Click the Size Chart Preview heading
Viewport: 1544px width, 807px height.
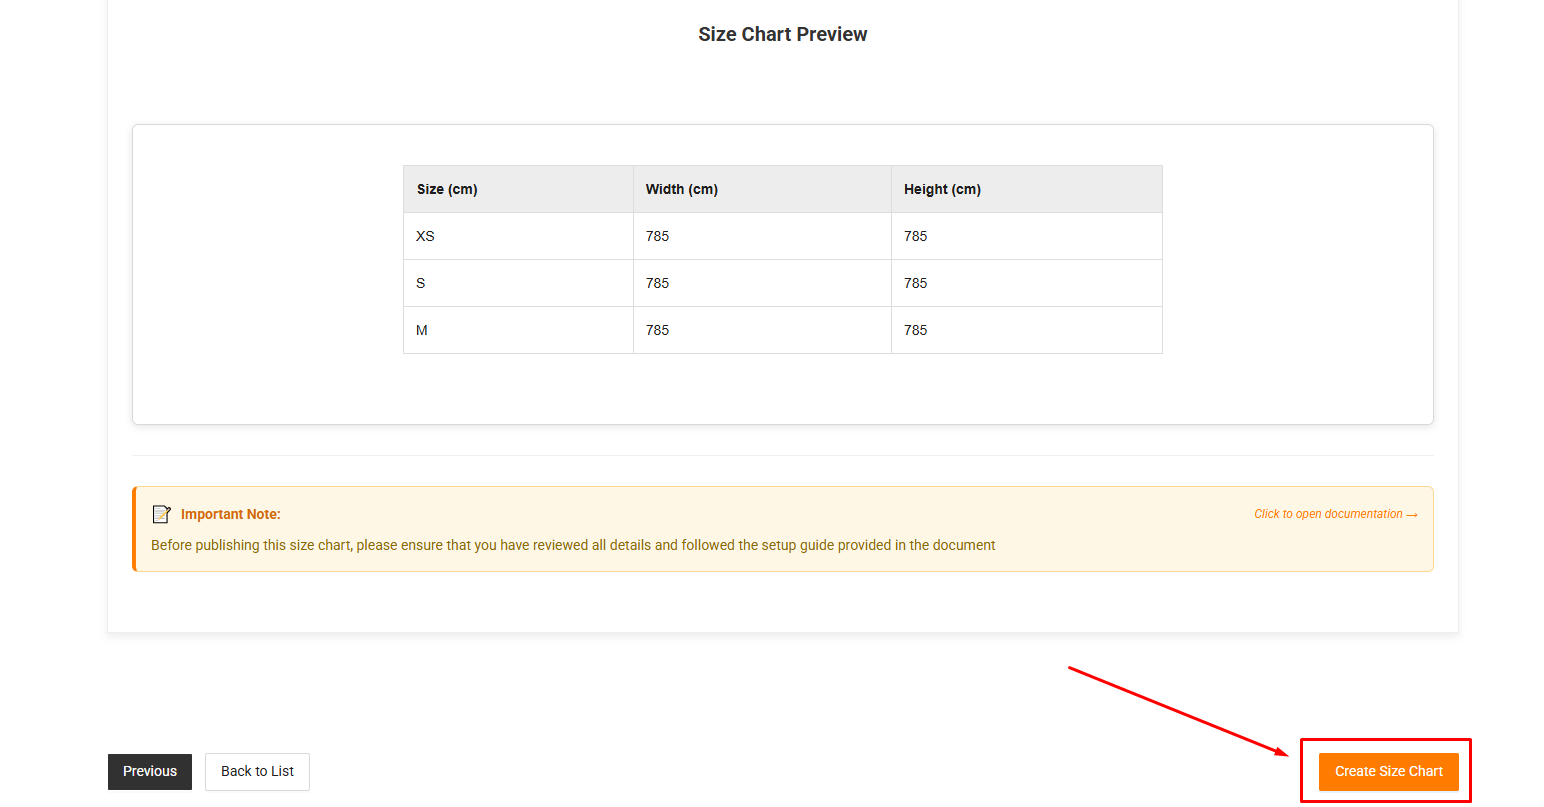point(782,34)
